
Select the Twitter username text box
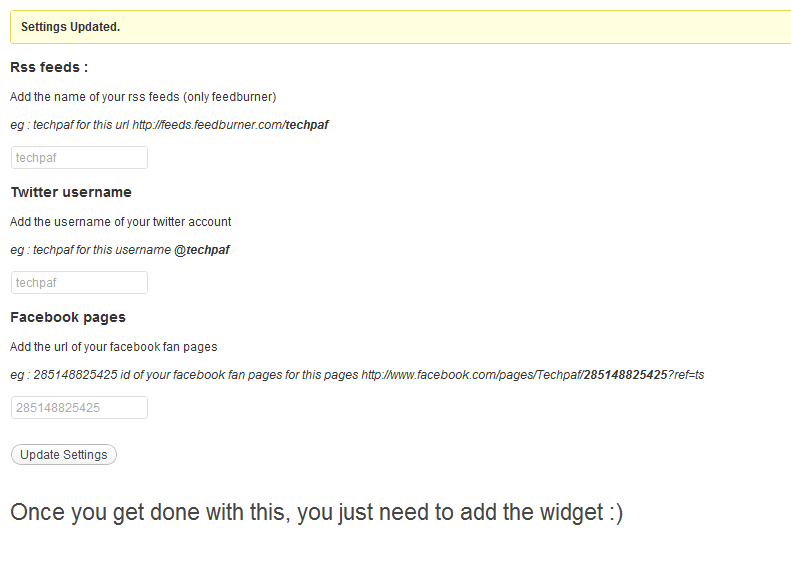[79, 282]
